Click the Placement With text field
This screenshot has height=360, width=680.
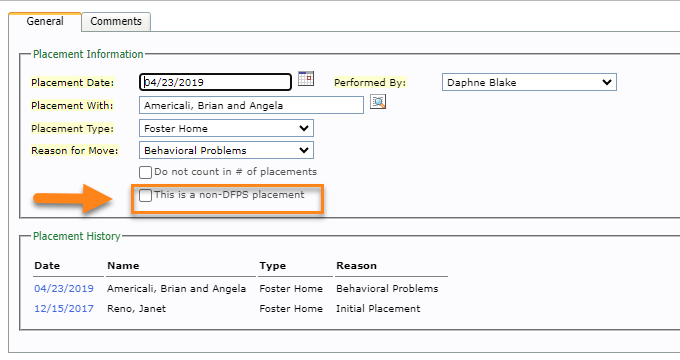(251, 105)
